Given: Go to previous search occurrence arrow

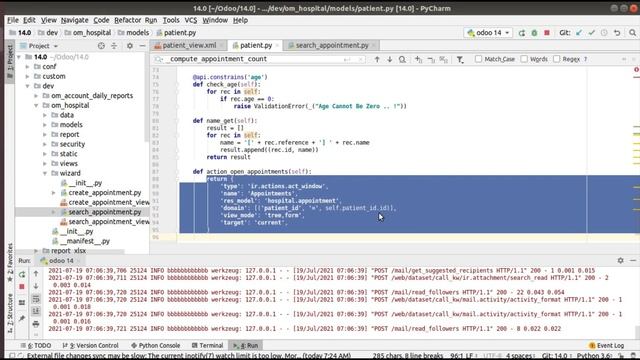Looking at the screenshot, I should pyautogui.click(x=377, y=60).
